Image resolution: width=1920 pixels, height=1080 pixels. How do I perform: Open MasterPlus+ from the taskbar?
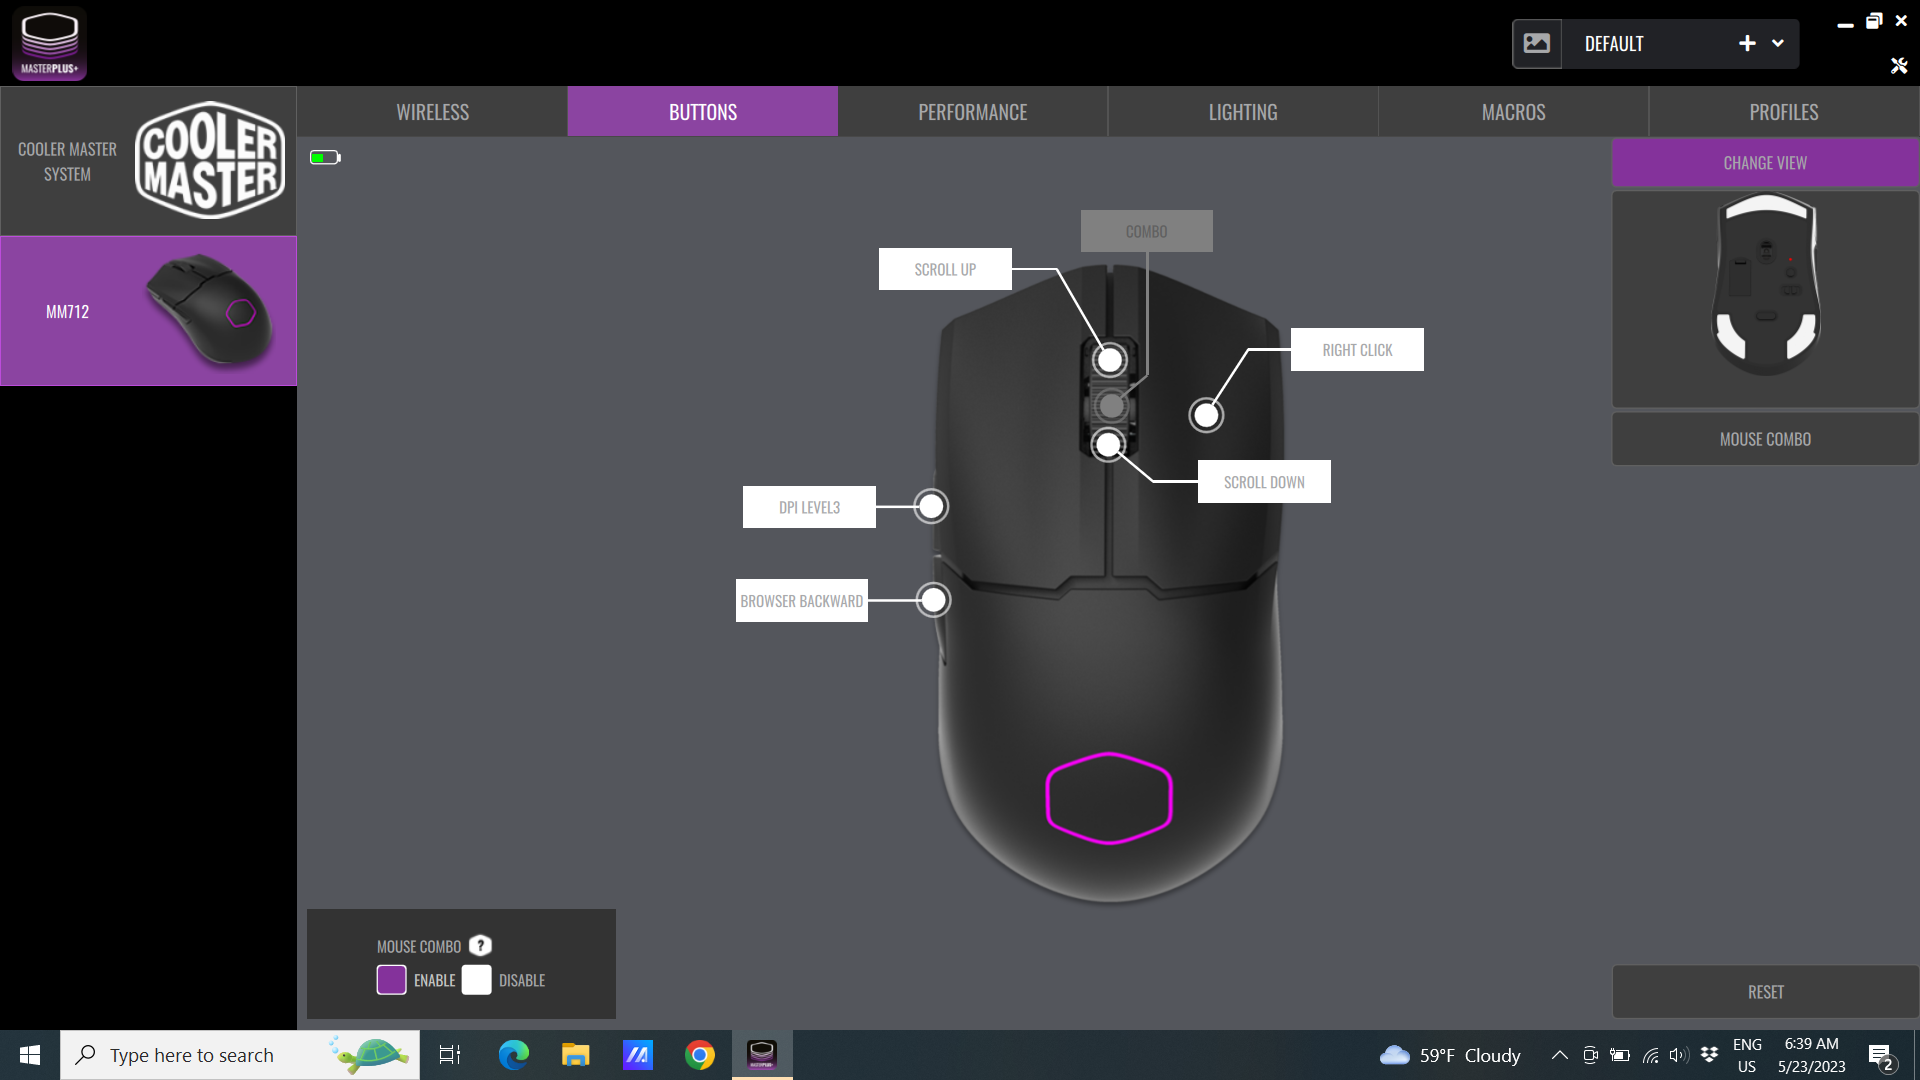tap(762, 1054)
